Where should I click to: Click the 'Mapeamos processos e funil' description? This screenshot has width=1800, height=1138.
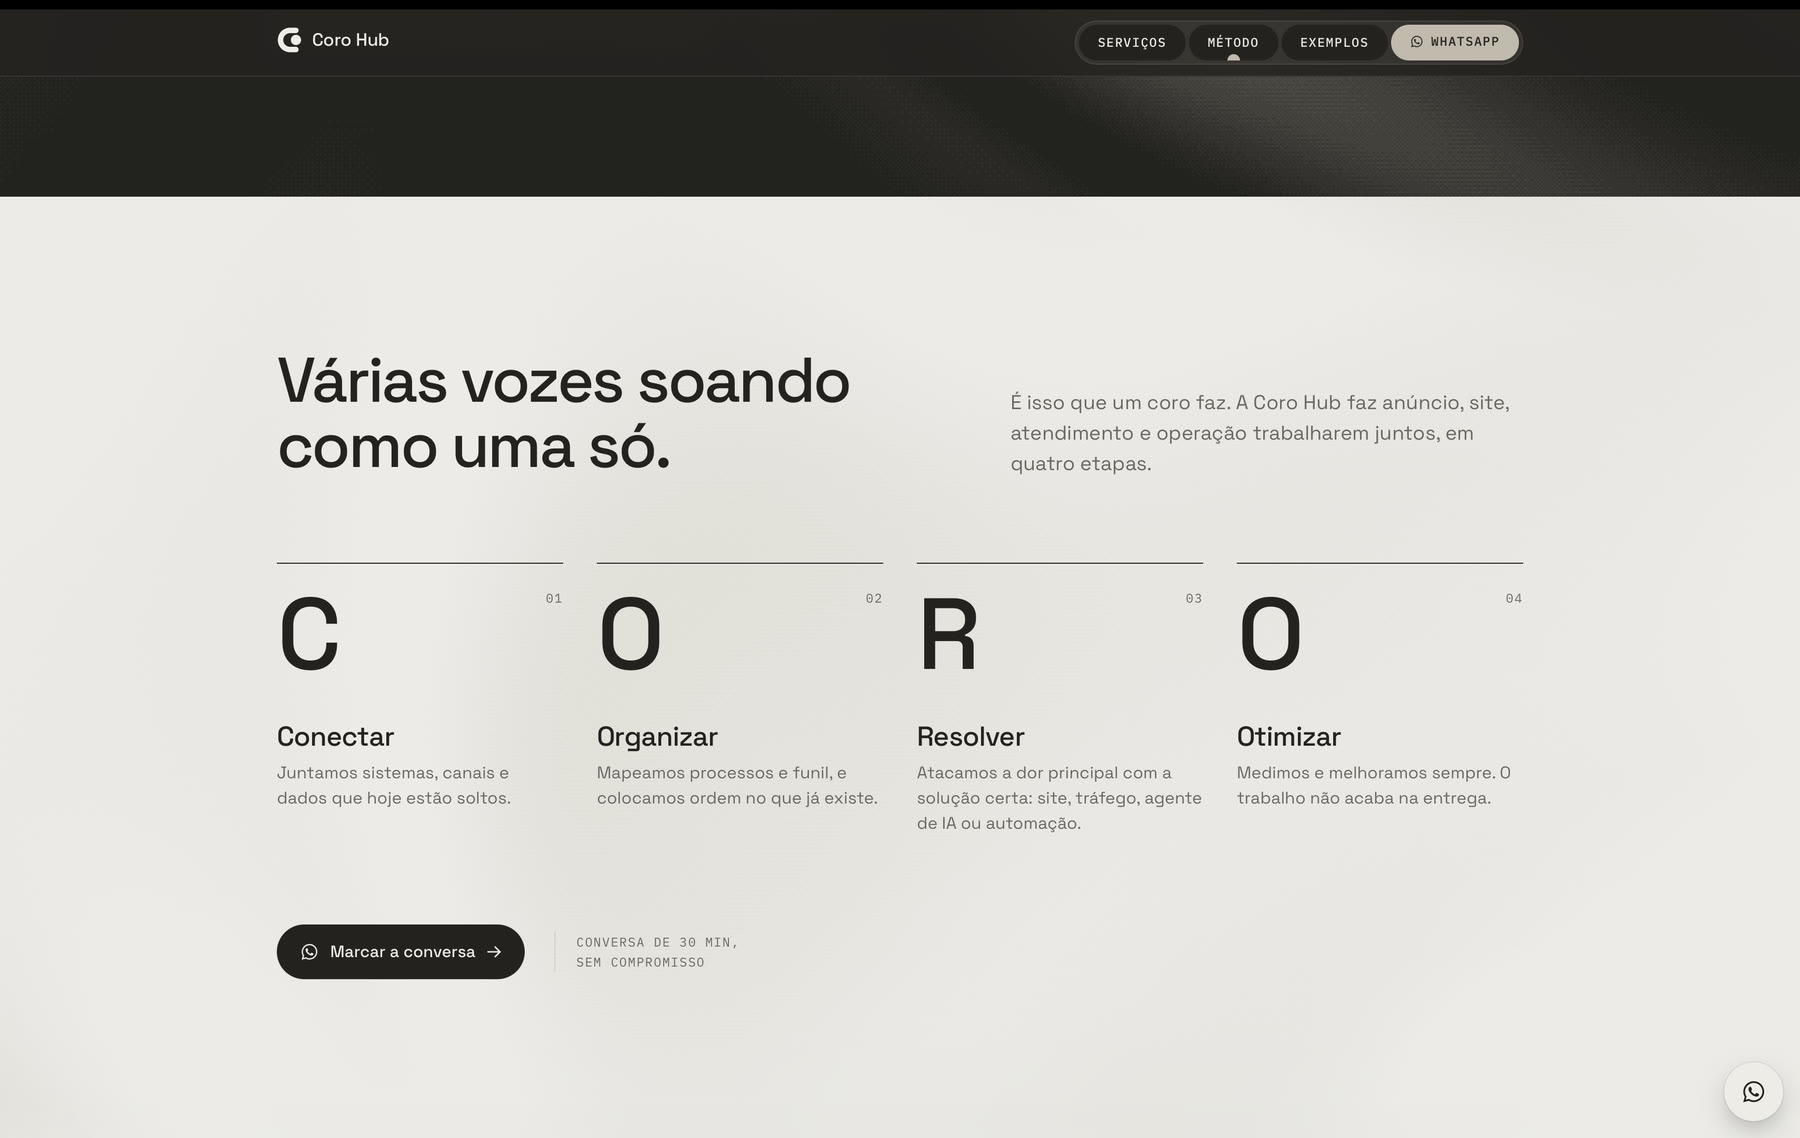[737, 785]
